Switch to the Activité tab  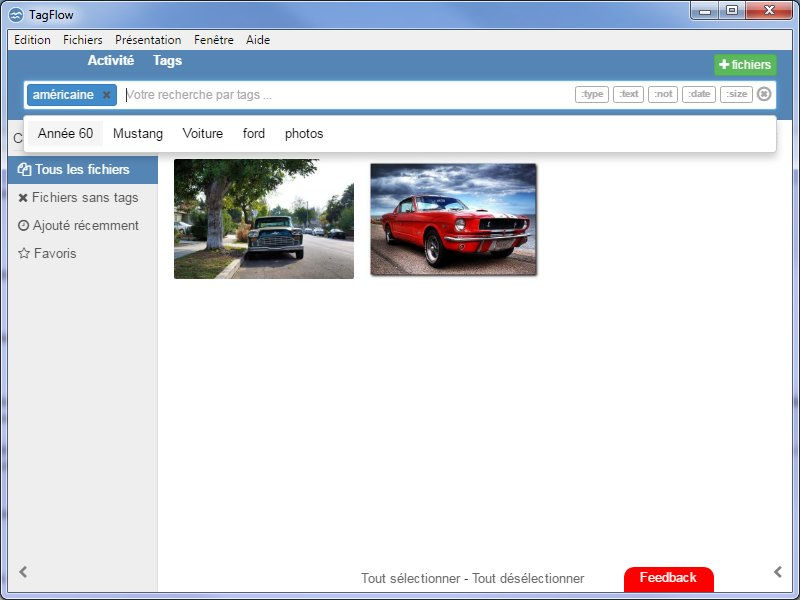pyautogui.click(x=111, y=60)
